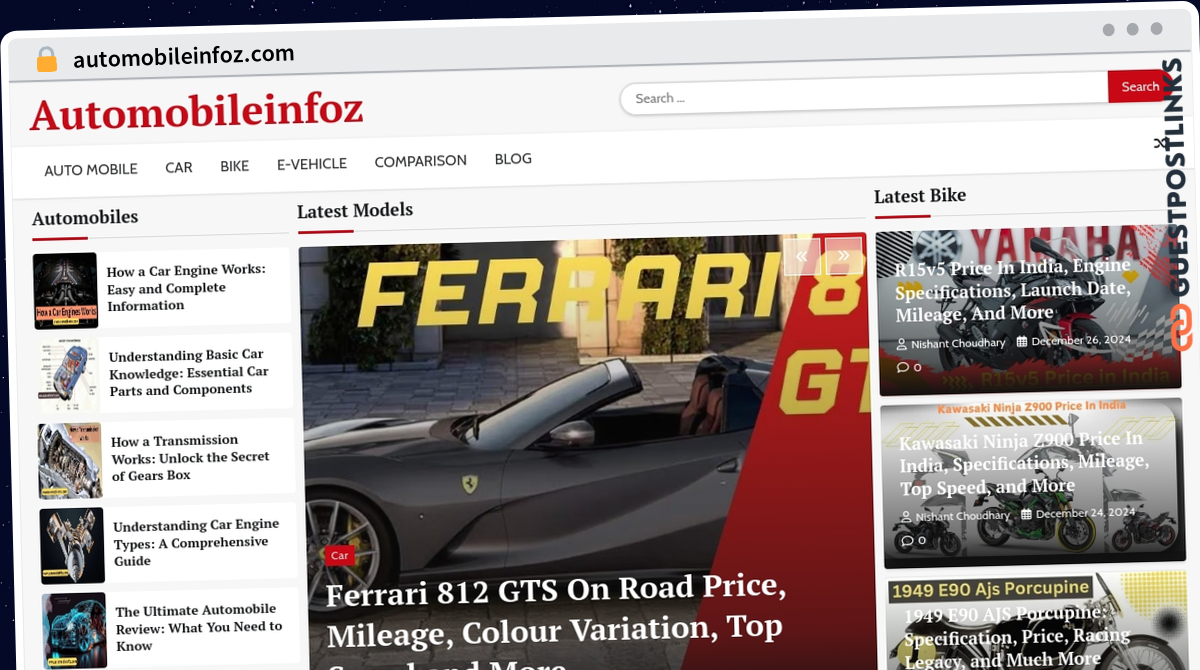Open 'Understanding Car Engine Types' guide
This screenshot has width=1200, height=670.
point(196,542)
